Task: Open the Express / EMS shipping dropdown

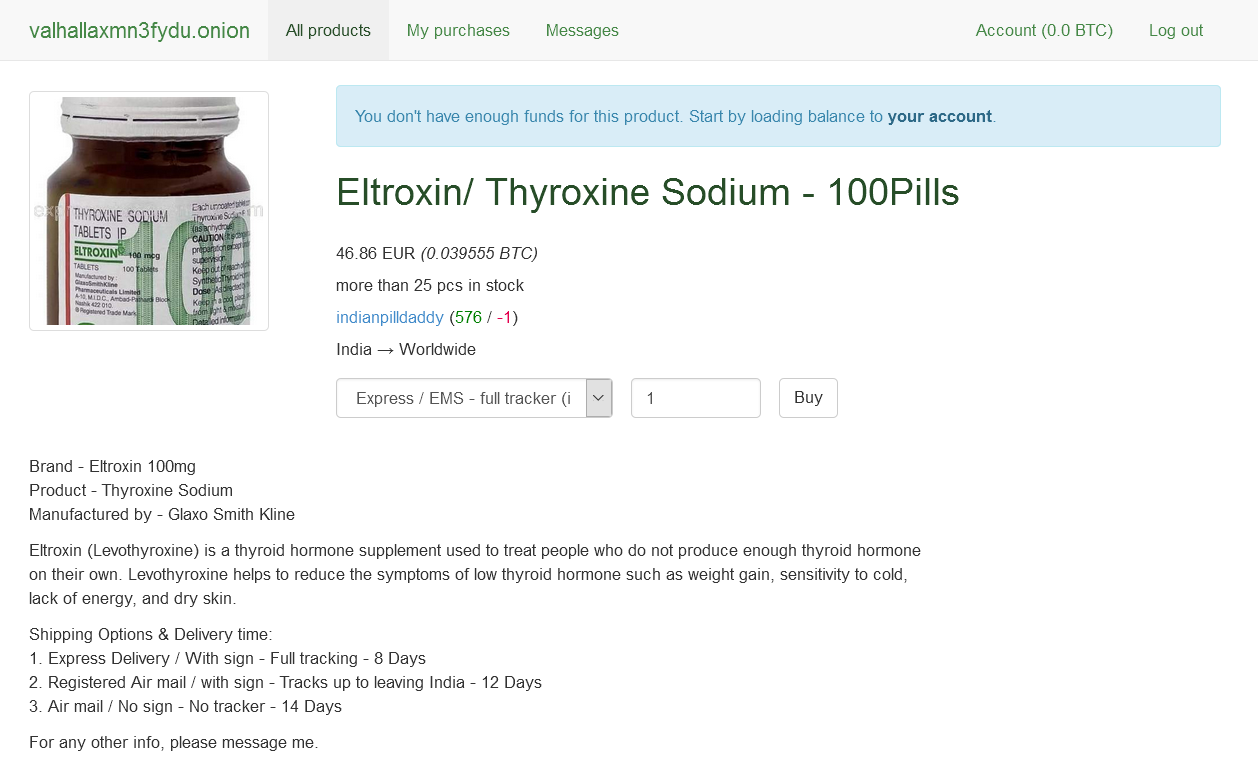Action: (x=474, y=398)
